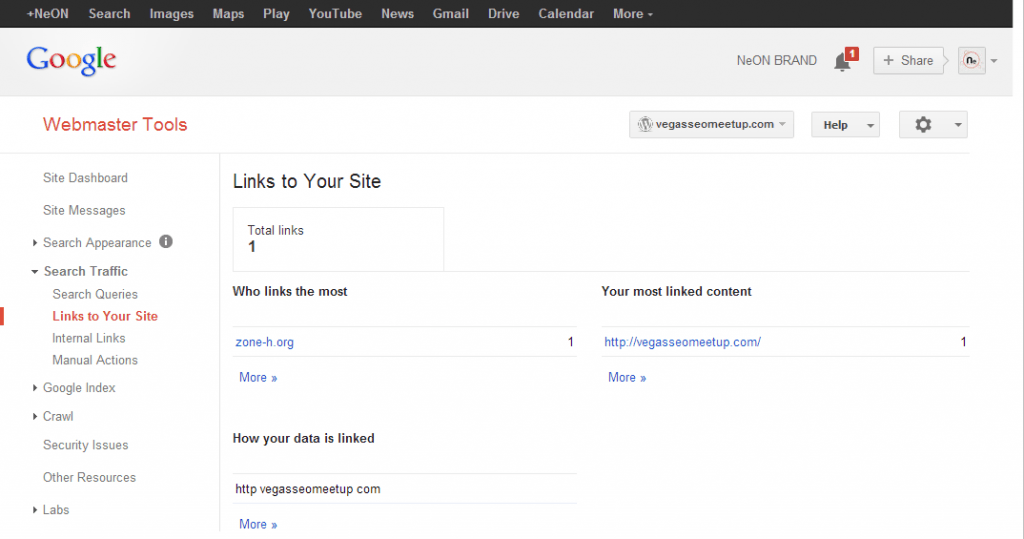Open the dropdown arrow beside the gear
The image size is (1024, 539).
957,125
